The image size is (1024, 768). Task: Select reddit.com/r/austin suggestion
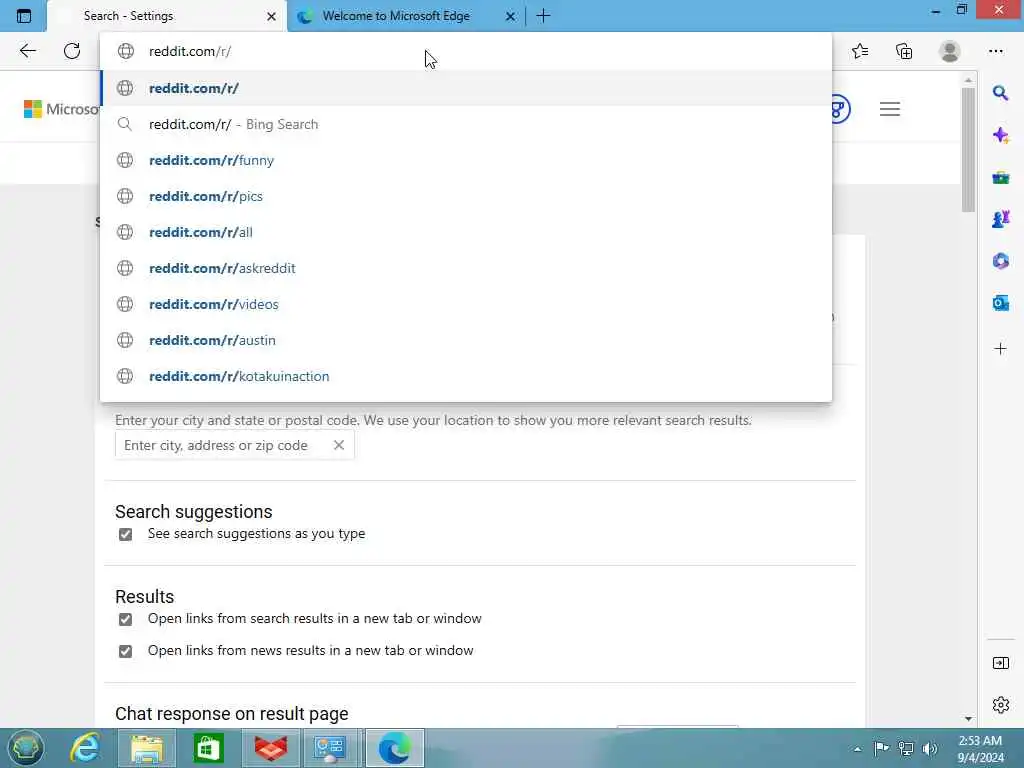point(466,340)
